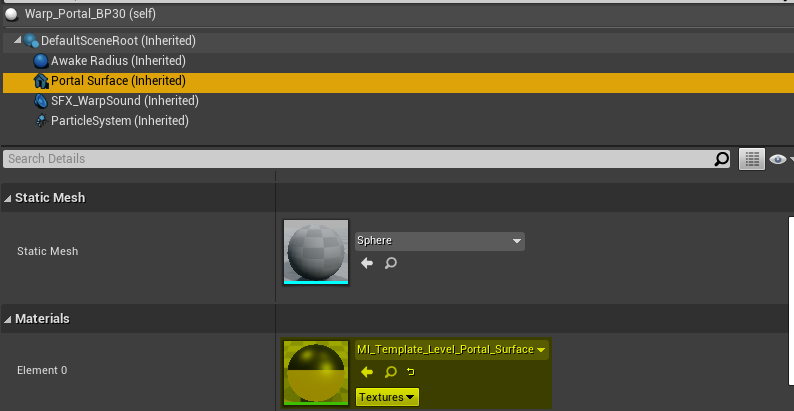Click the Warp_Portal_BP30 sphere icon
Screen dimensions: 794x411
pos(11,15)
